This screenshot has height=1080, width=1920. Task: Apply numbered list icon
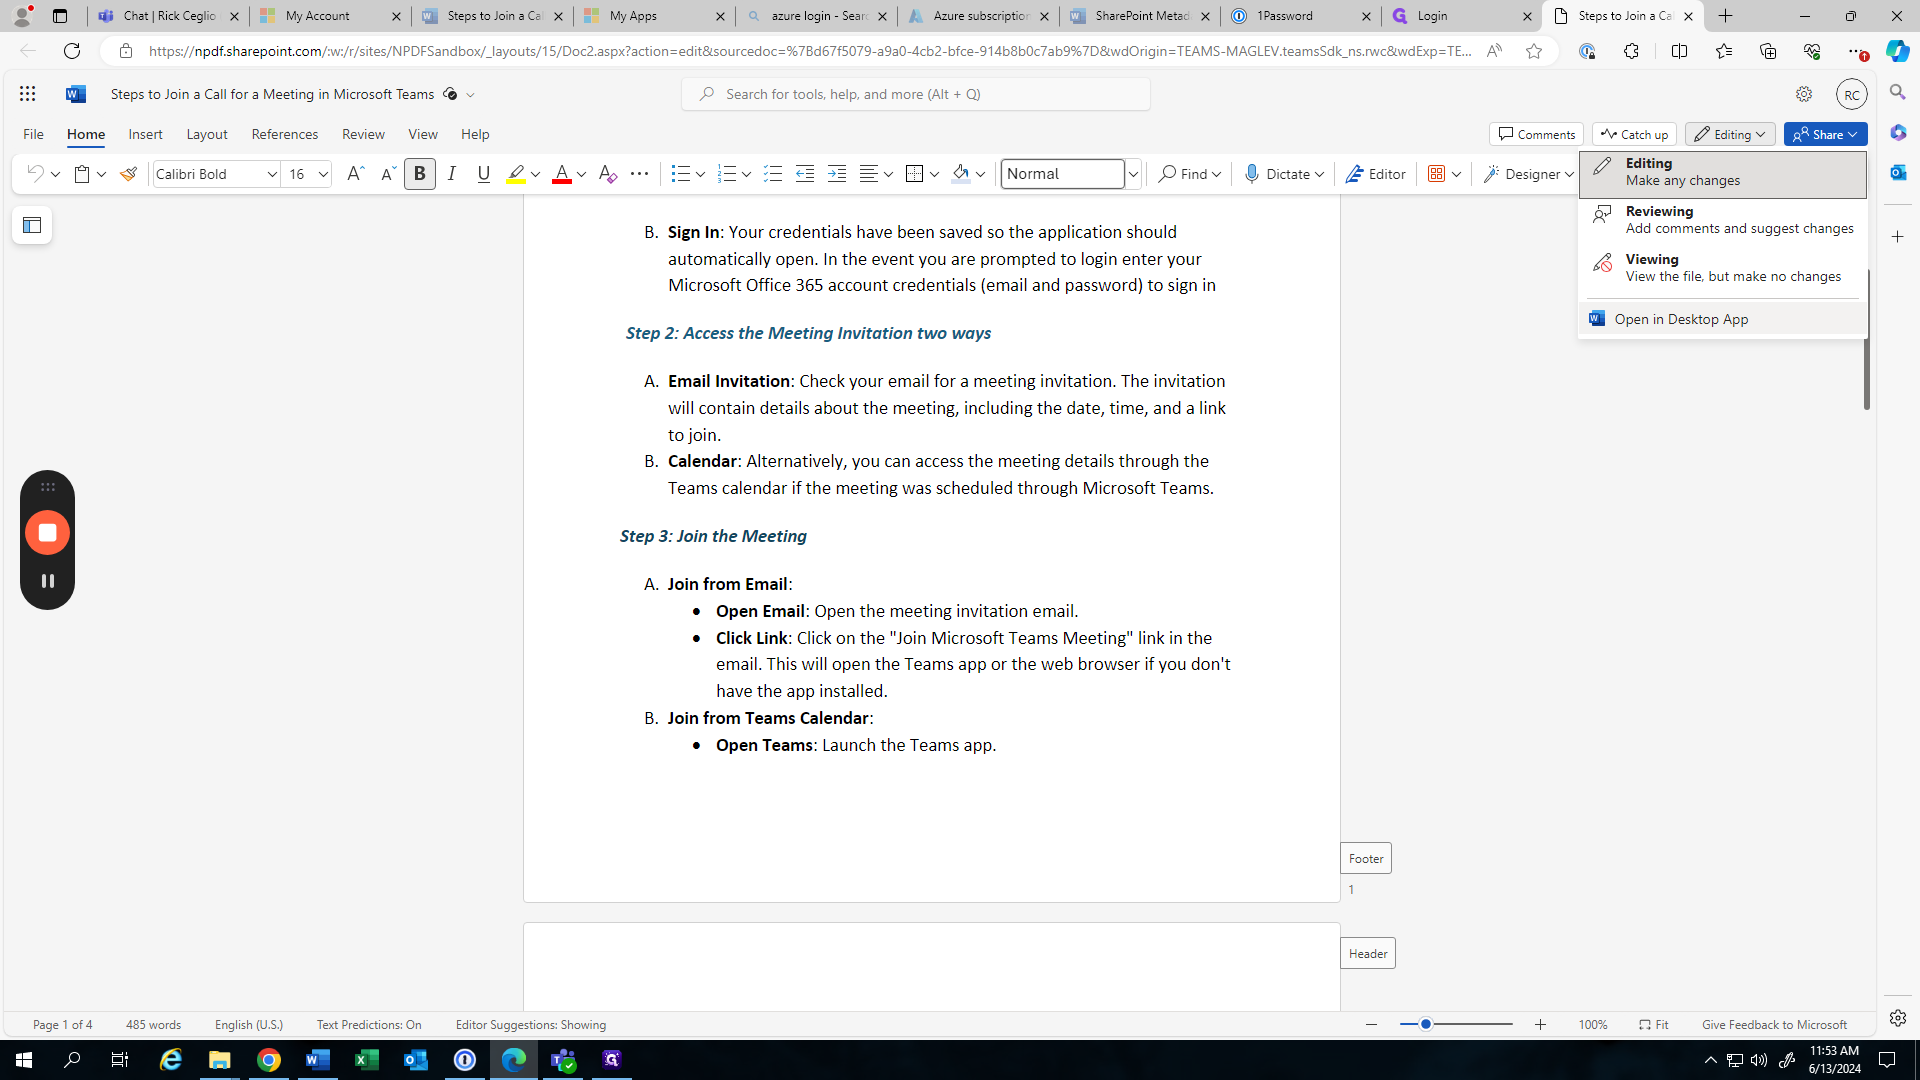tap(727, 174)
